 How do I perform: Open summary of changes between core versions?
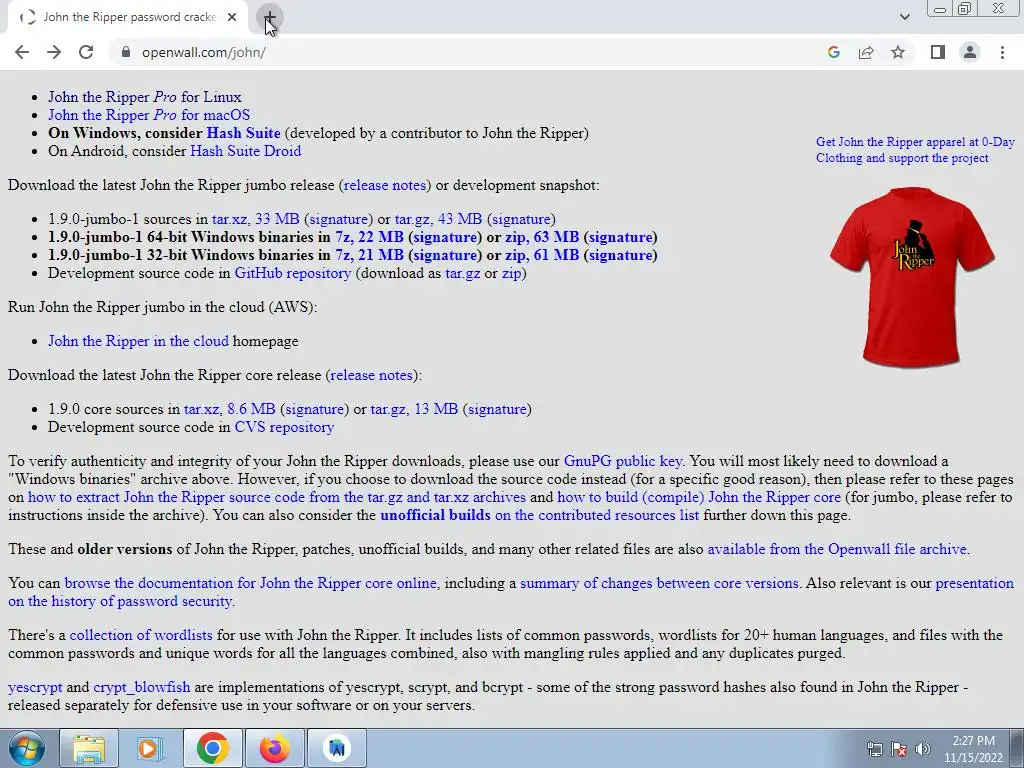tap(659, 583)
